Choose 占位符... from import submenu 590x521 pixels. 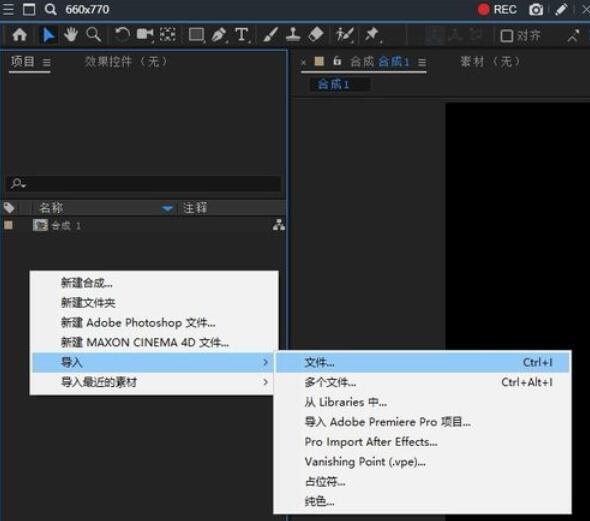(x=423, y=482)
